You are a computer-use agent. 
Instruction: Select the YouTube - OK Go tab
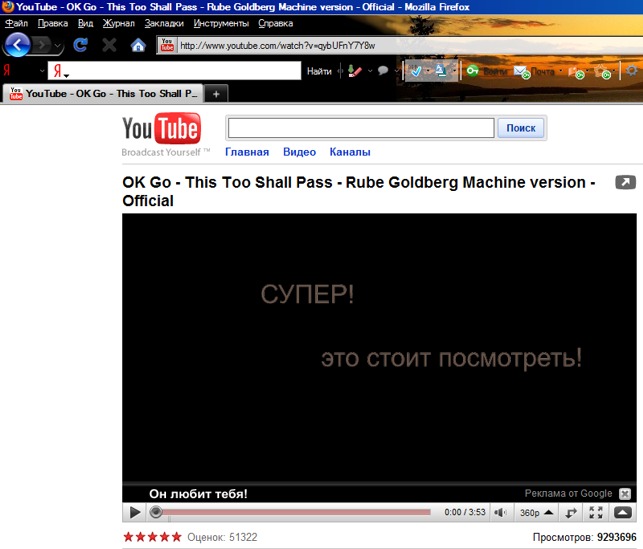pyautogui.click(x=103, y=93)
